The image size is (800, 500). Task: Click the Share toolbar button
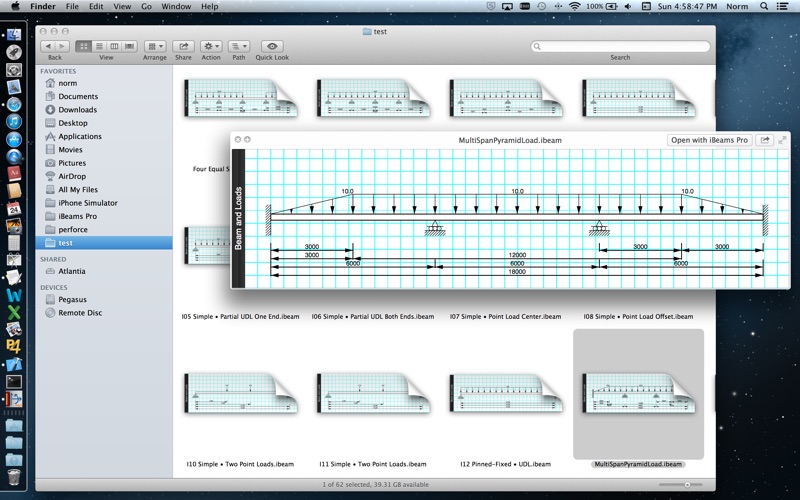183,46
